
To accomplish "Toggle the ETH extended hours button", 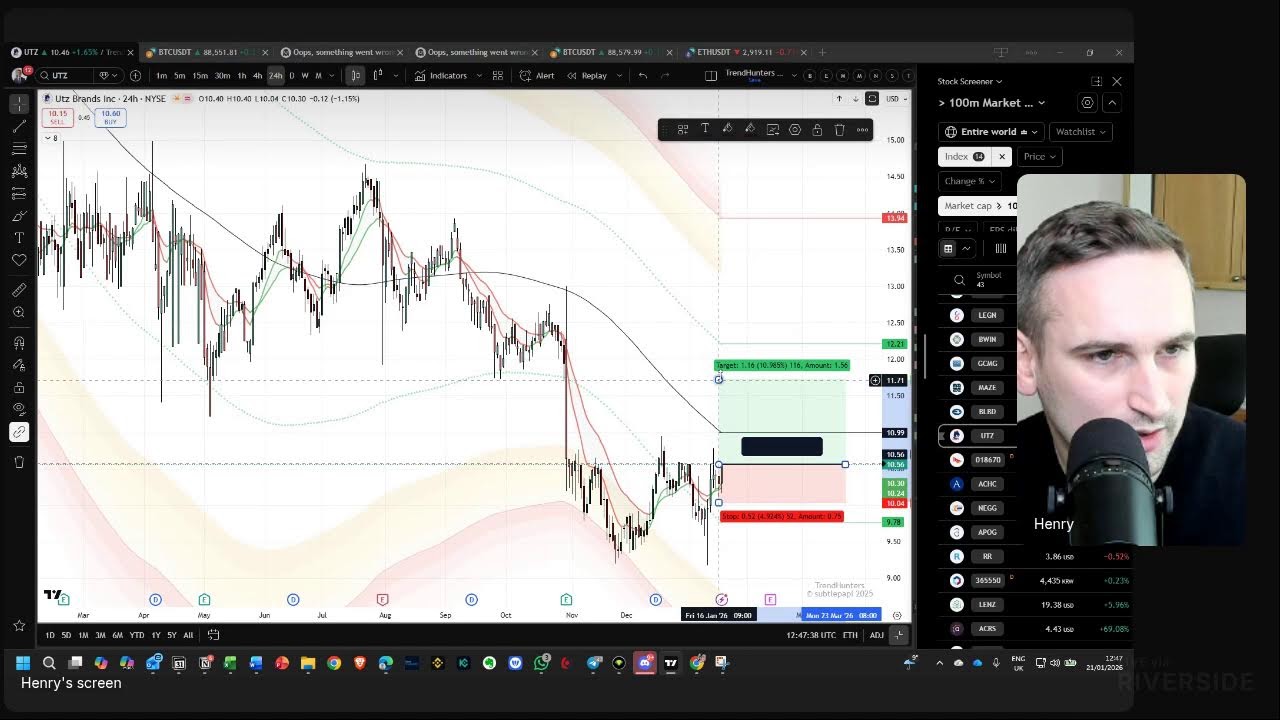I will (850, 635).
